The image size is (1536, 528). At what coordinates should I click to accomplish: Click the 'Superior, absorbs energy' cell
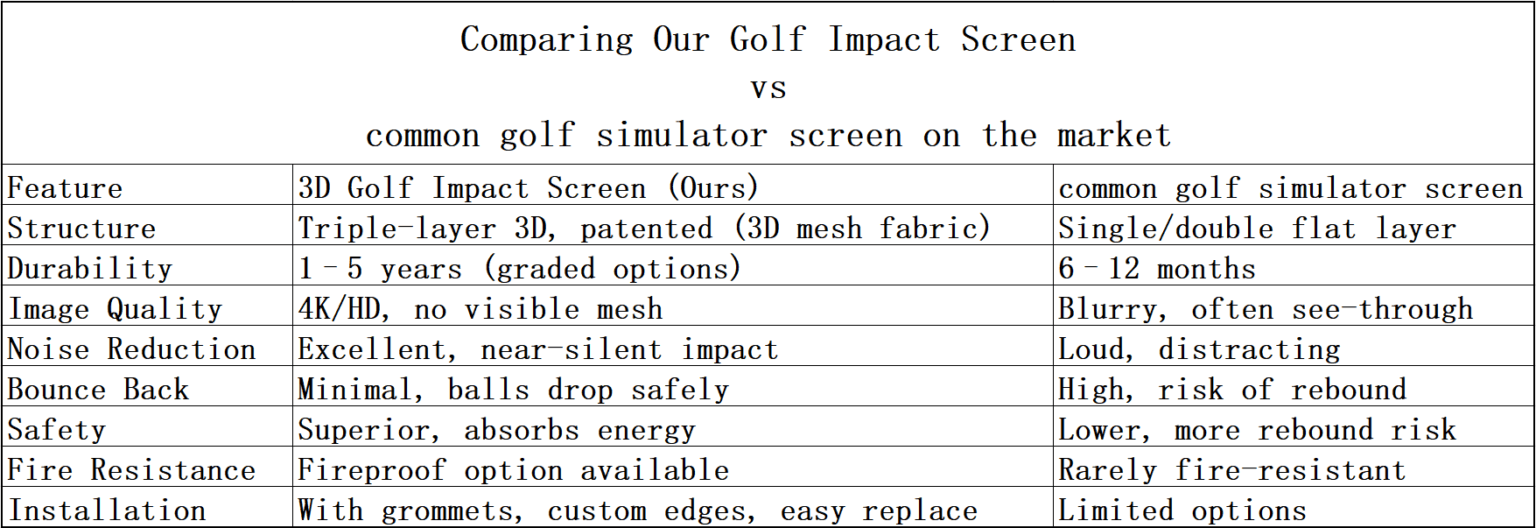[x=497, y=430]
